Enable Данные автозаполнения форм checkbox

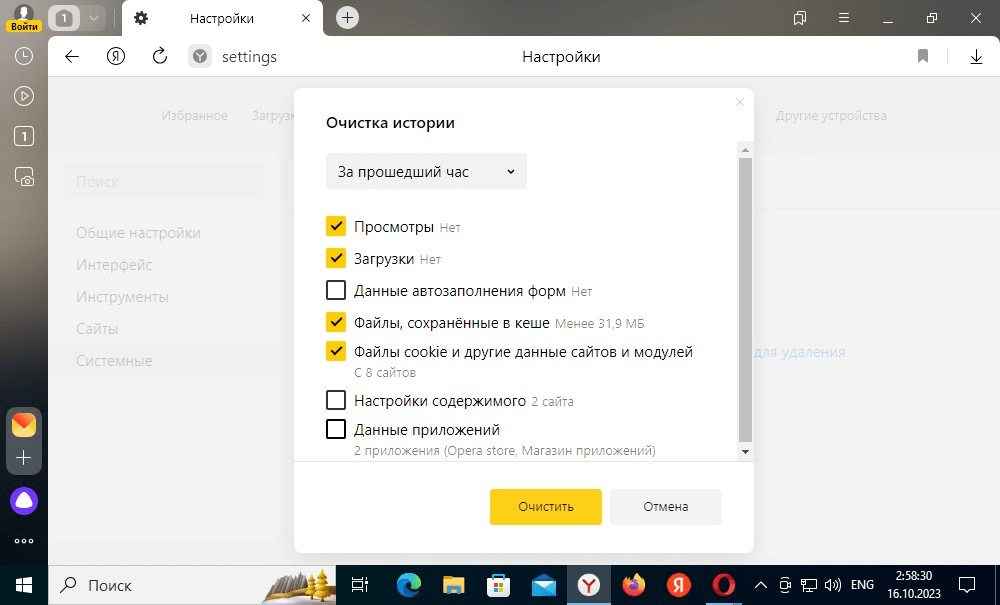(336, 290)
